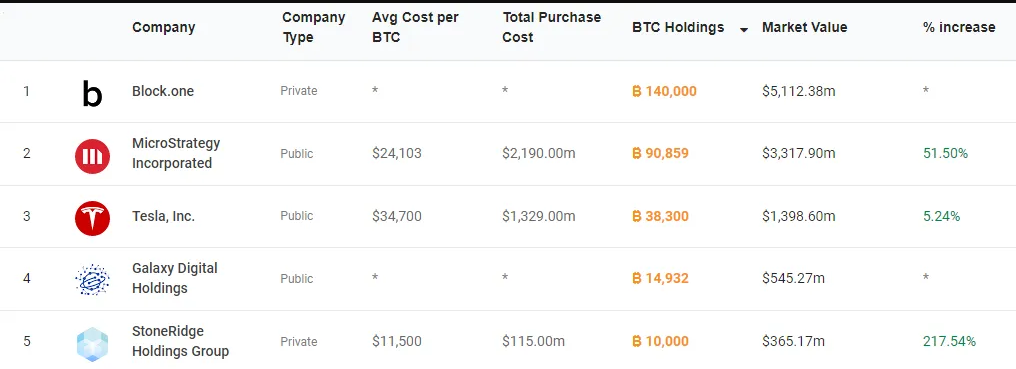Image resolution: width=1016 pixels, height=369 pixels.
Task: Select Public type cell for MicroStrategy
Action: click(297, 154)
